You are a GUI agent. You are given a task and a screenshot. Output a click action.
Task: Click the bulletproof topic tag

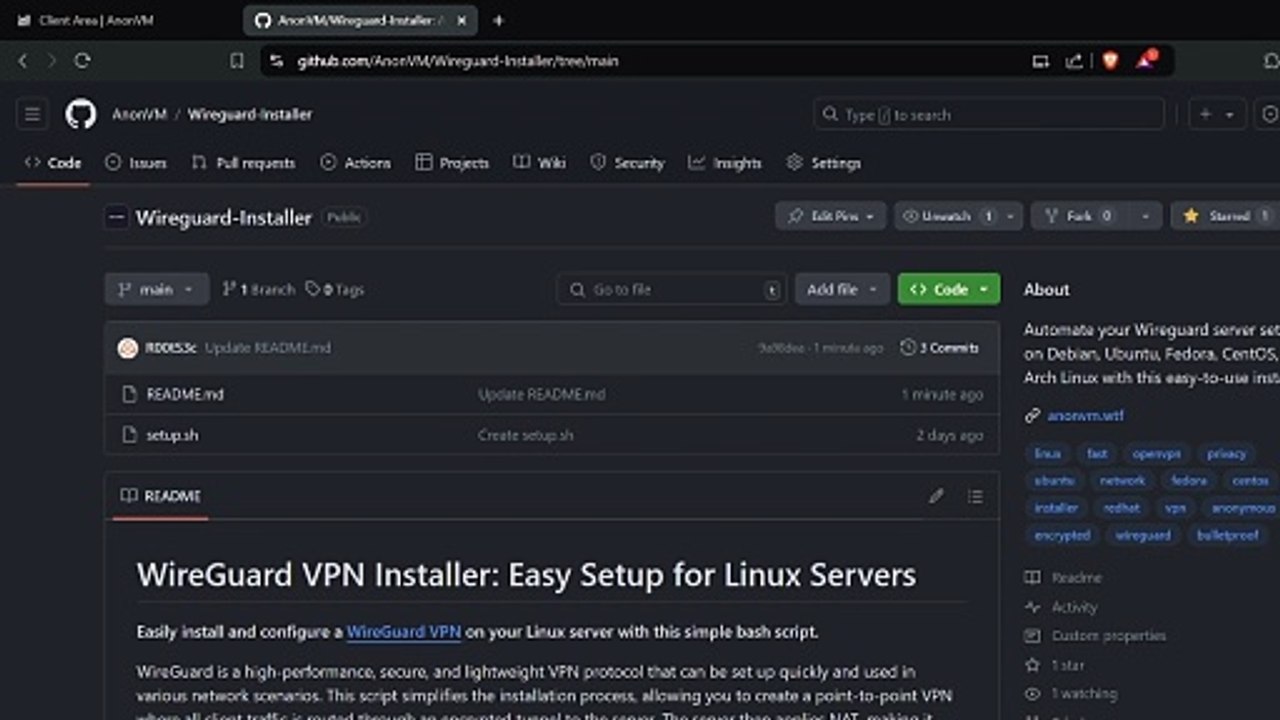(1228, 535)
